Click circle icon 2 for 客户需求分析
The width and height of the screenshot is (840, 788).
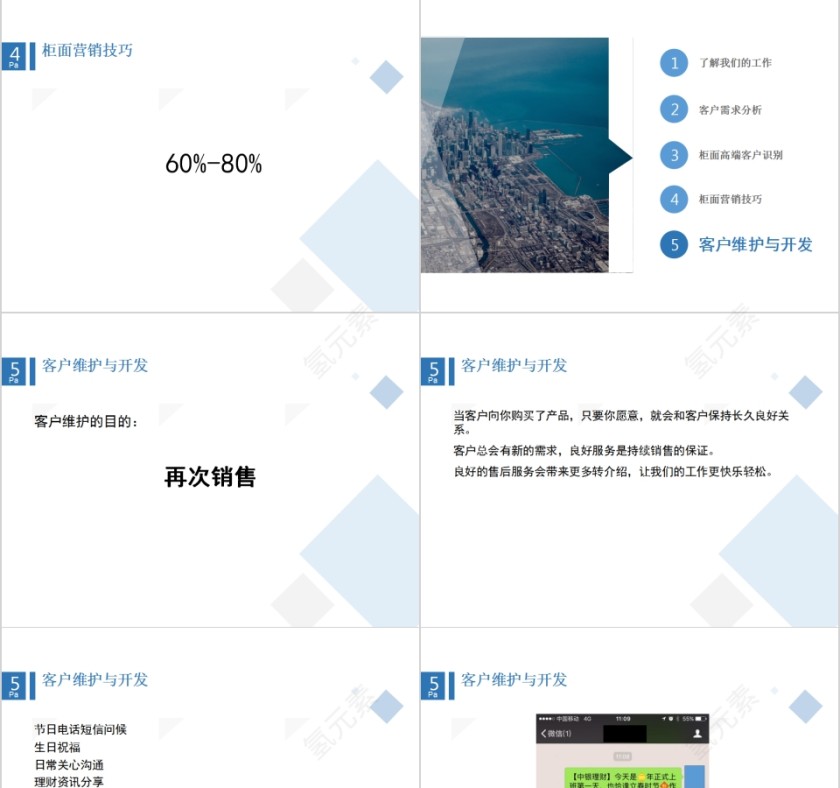point(674,109)
